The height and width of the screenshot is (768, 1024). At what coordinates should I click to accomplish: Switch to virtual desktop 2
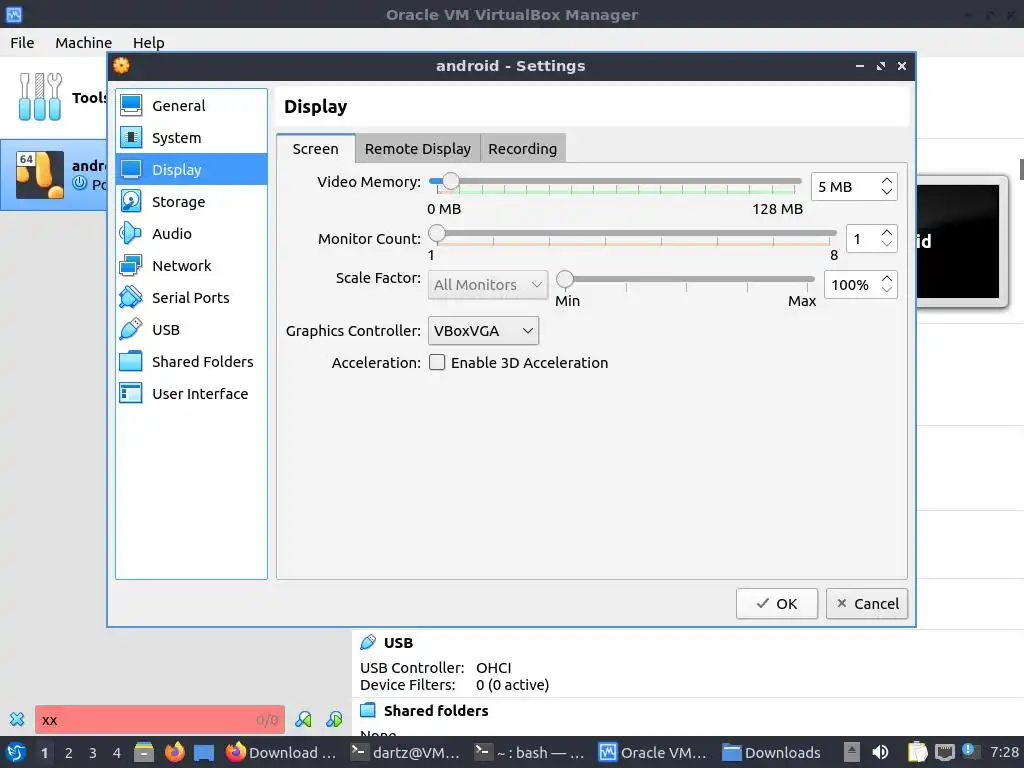(x=69, y=753)
